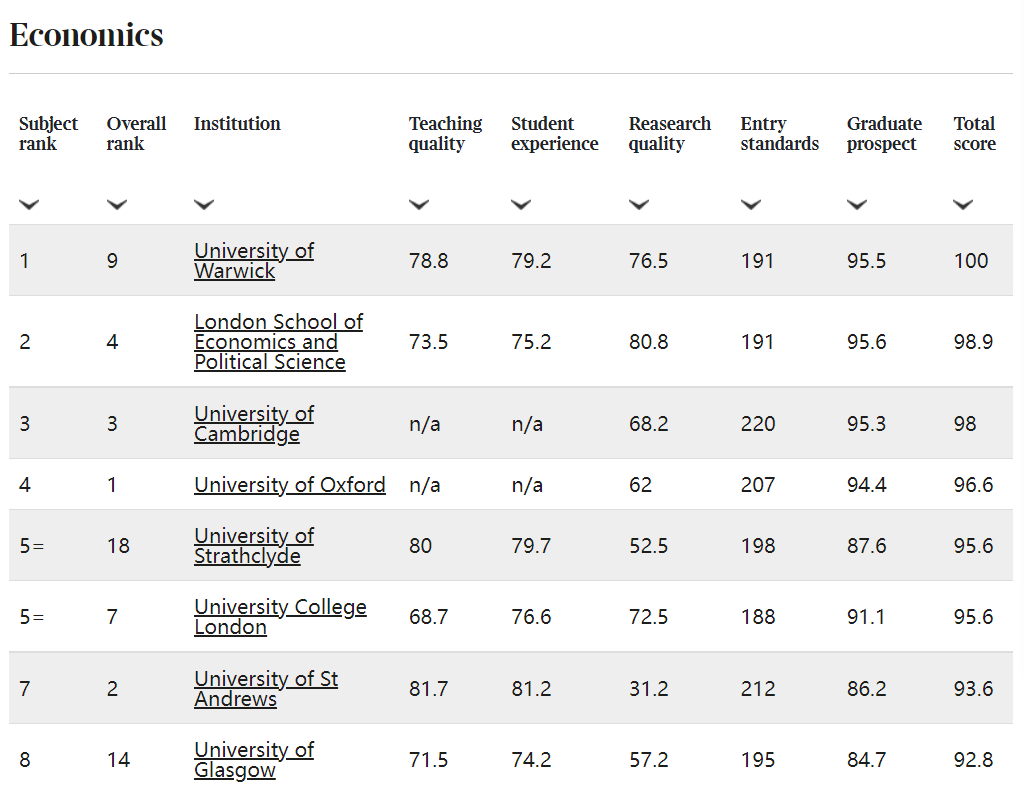Click the University of Oxford link
This screenshot has width=1024, height=787.
tap(289, 485)
